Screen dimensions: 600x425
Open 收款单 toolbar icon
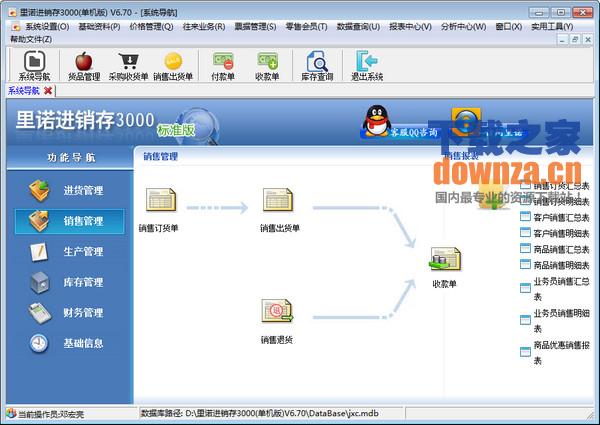coord(267,65)
